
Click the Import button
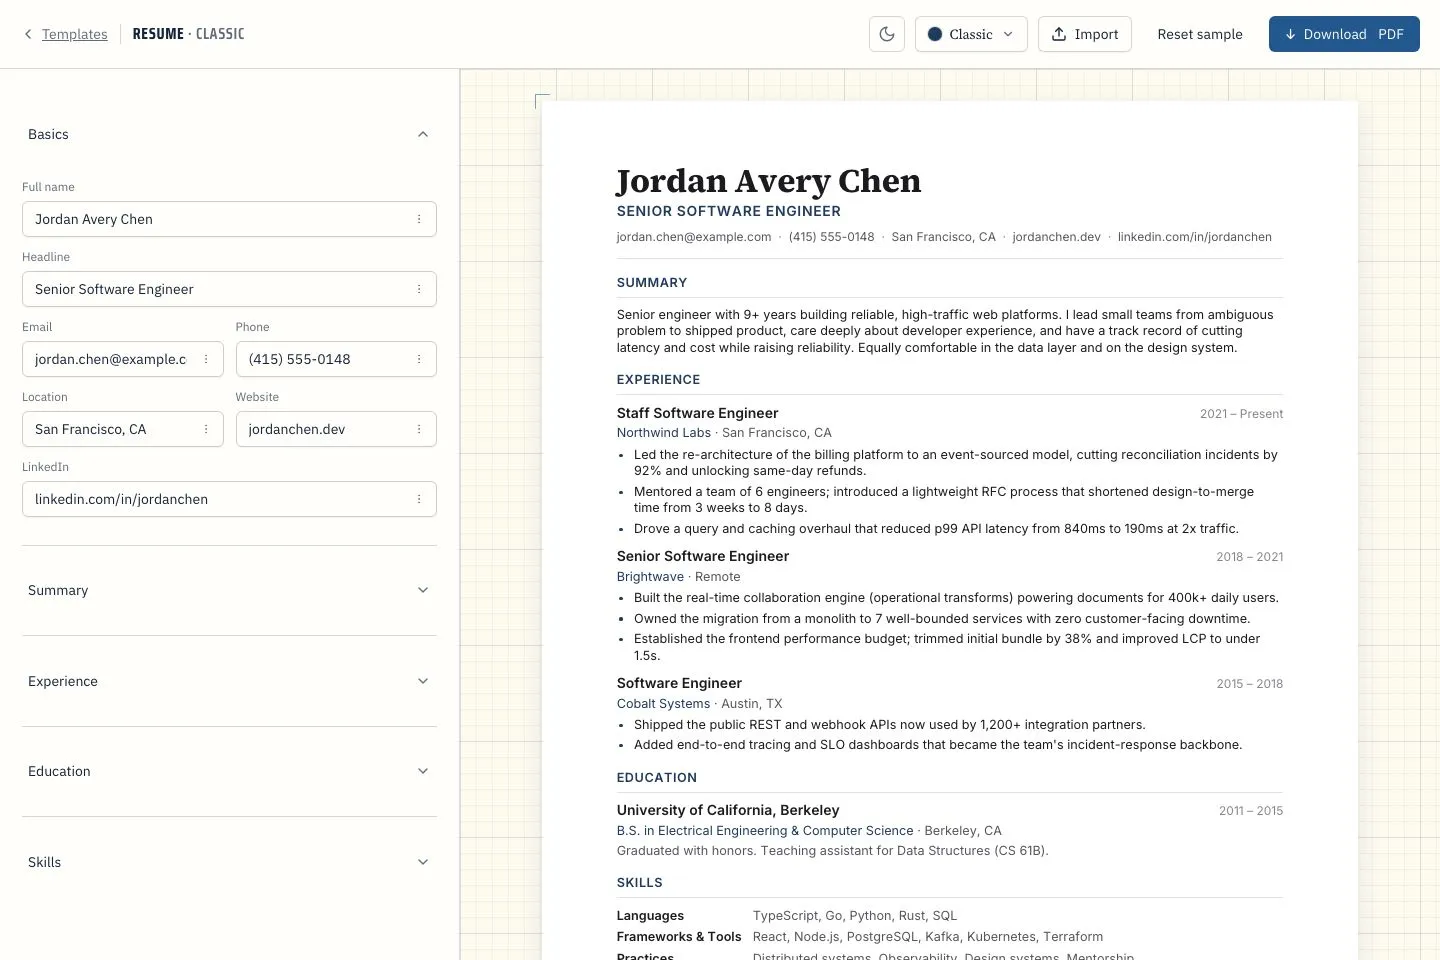[1085, 34]
